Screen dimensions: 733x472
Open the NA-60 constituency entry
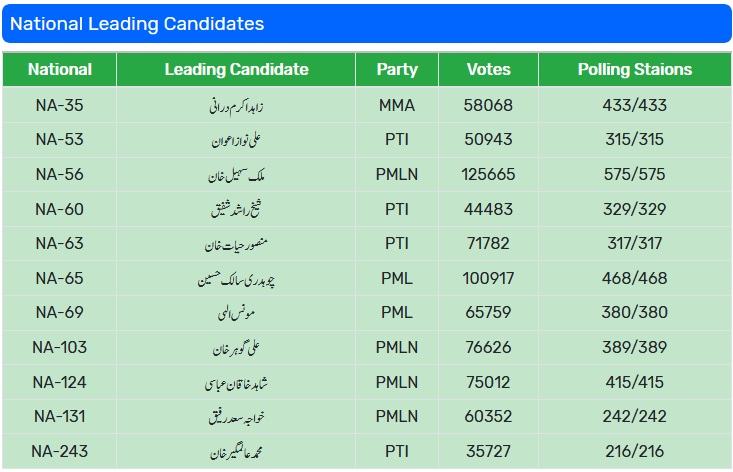(59, 209)
